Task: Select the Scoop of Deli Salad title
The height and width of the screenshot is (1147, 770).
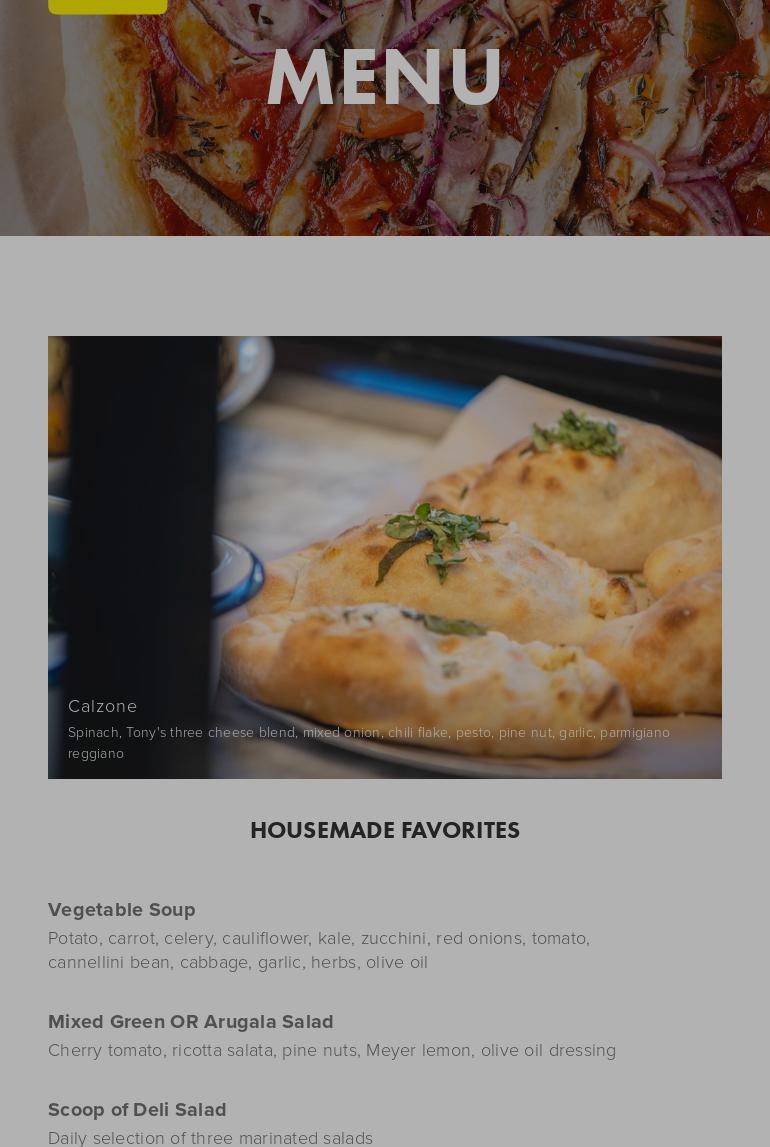Action: coord(137,1110)
